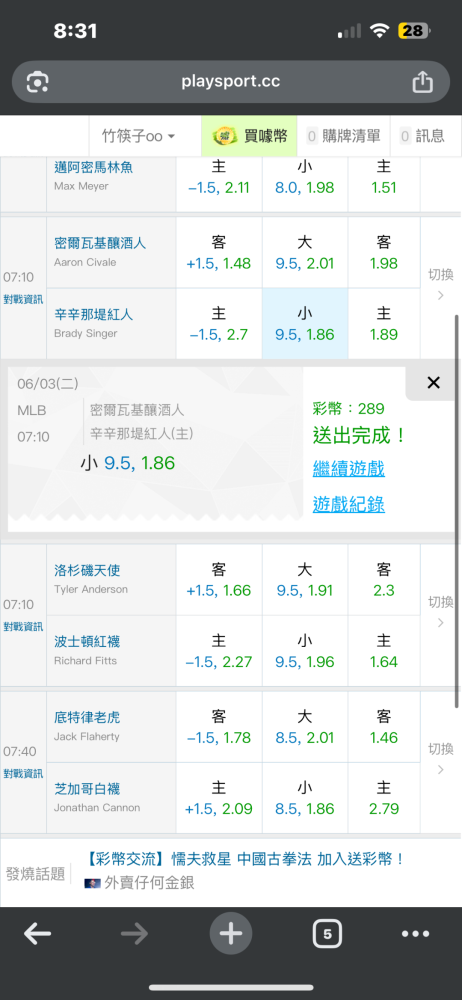Open 對戰資訊 for the Brewers–Reds game
This screenshot has height=1000, width=462.
pyautogui.click(x=23, y=300)
